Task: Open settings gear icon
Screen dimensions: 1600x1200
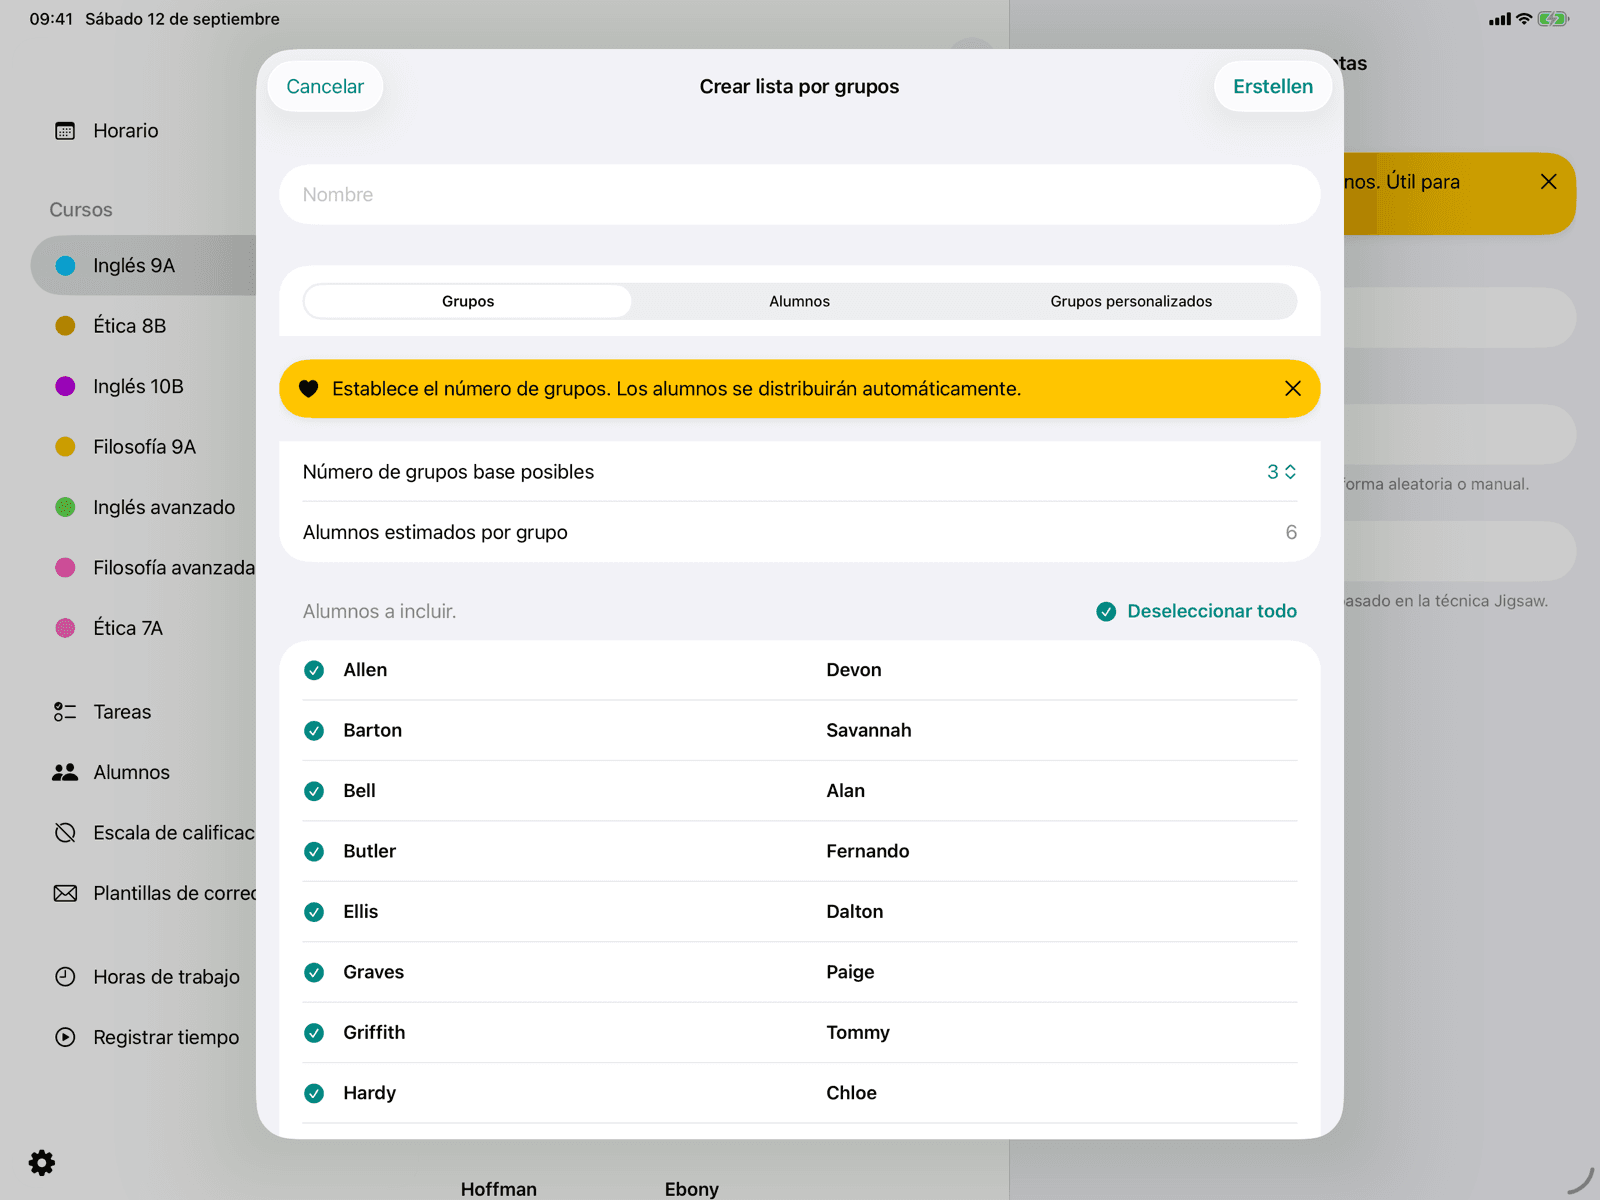Action: [42, 1163]
